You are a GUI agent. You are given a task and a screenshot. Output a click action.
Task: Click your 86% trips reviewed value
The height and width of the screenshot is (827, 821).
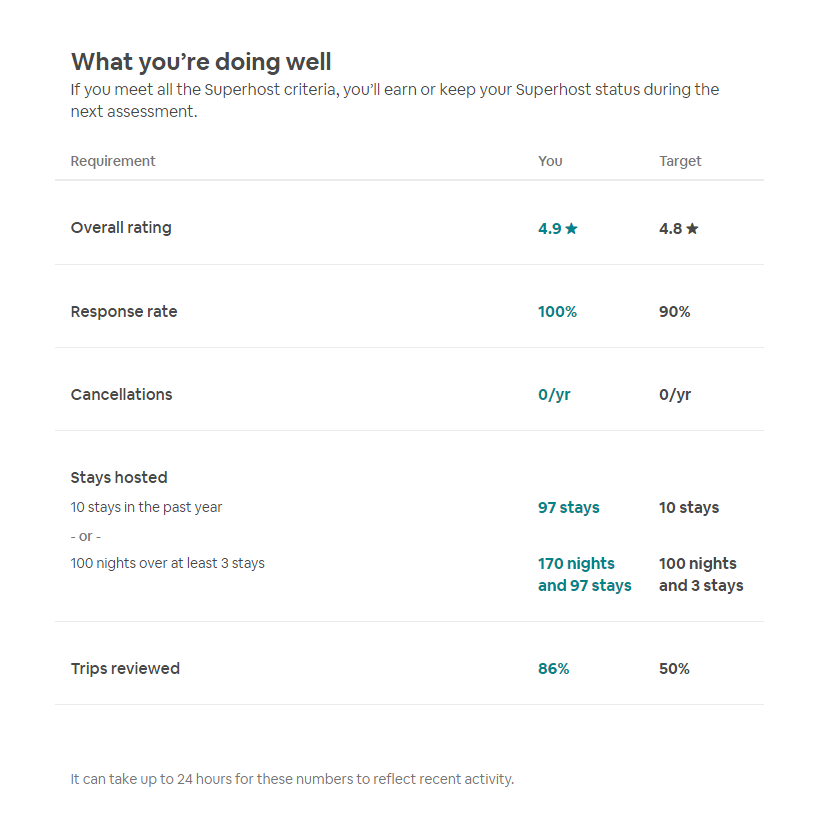pyautogui.click(x=553, y=669)
